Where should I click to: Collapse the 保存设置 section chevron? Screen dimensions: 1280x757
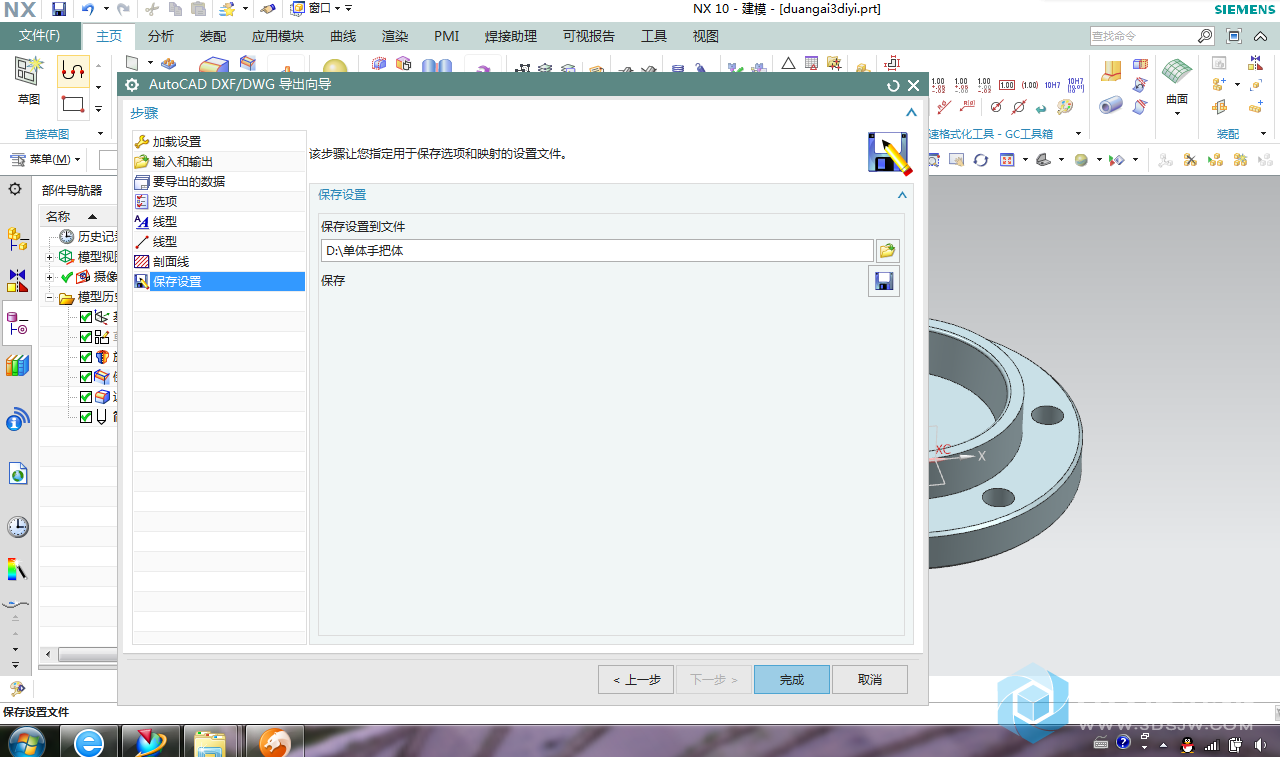point(902,195)
